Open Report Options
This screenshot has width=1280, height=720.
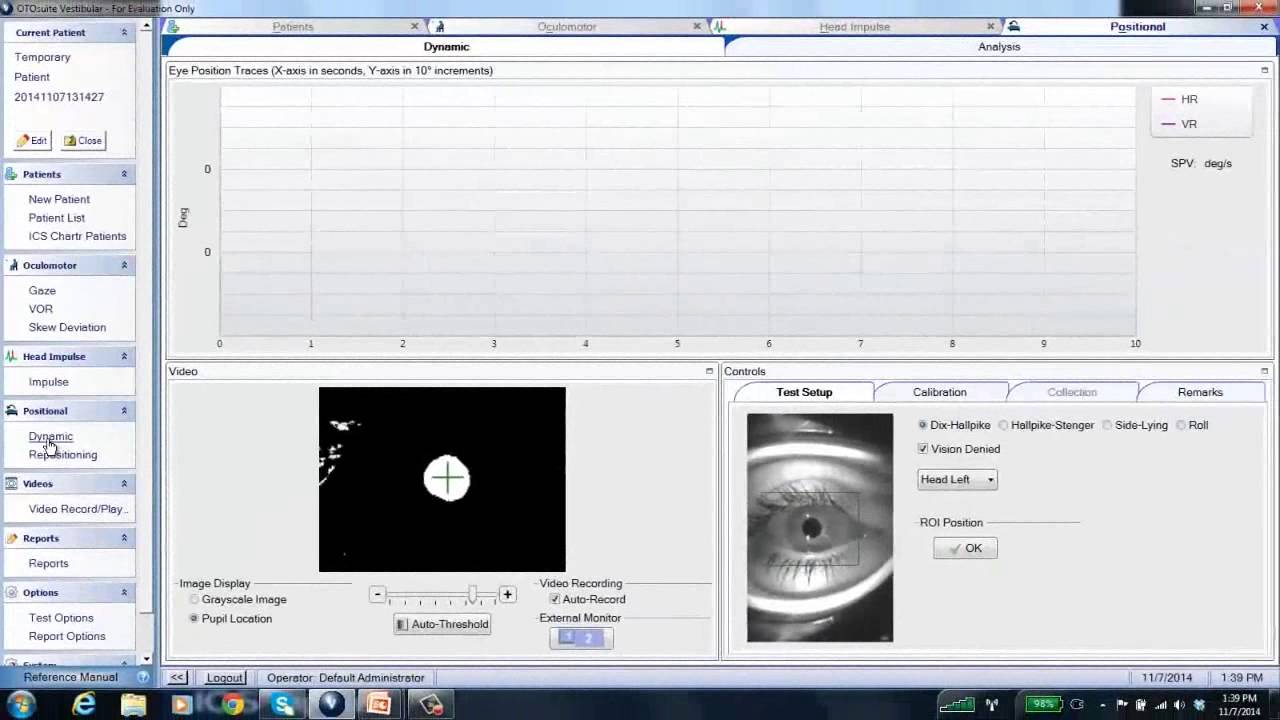[x=67, y=636]
